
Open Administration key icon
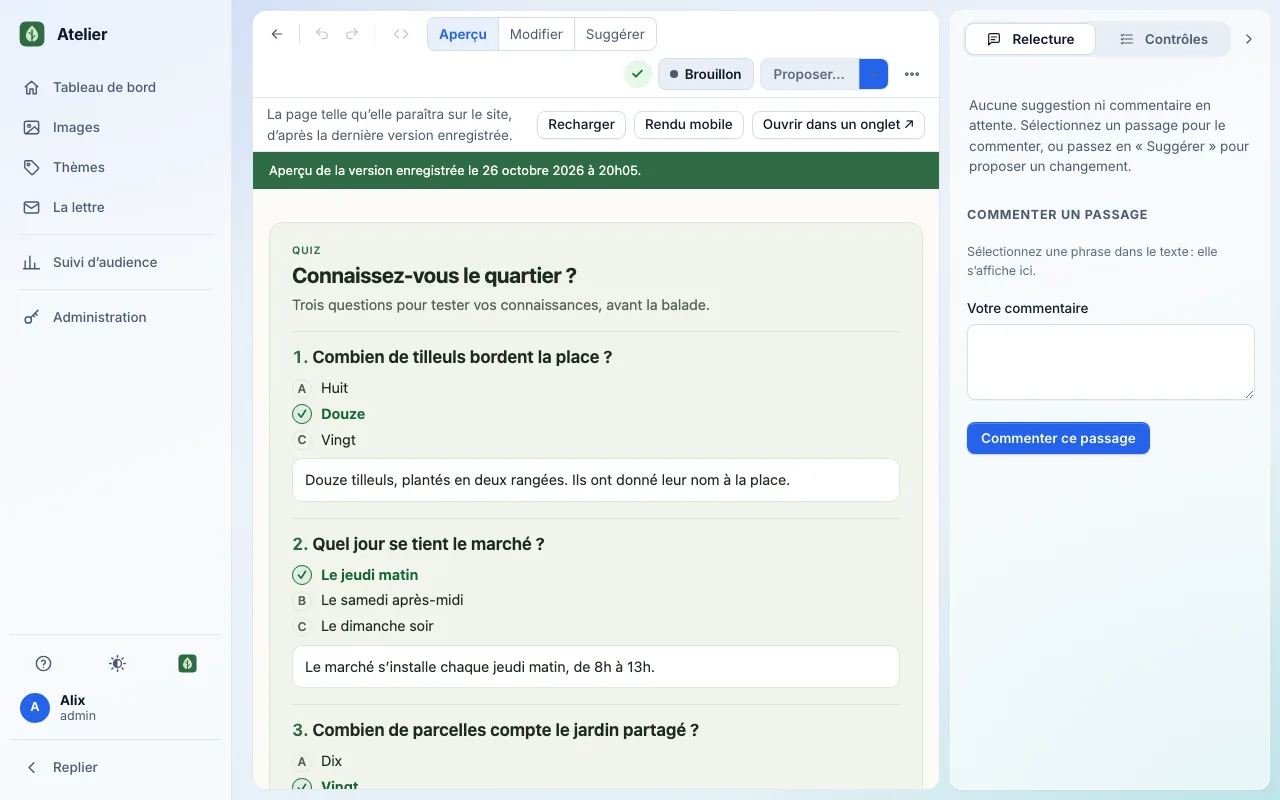coord(32,317)
